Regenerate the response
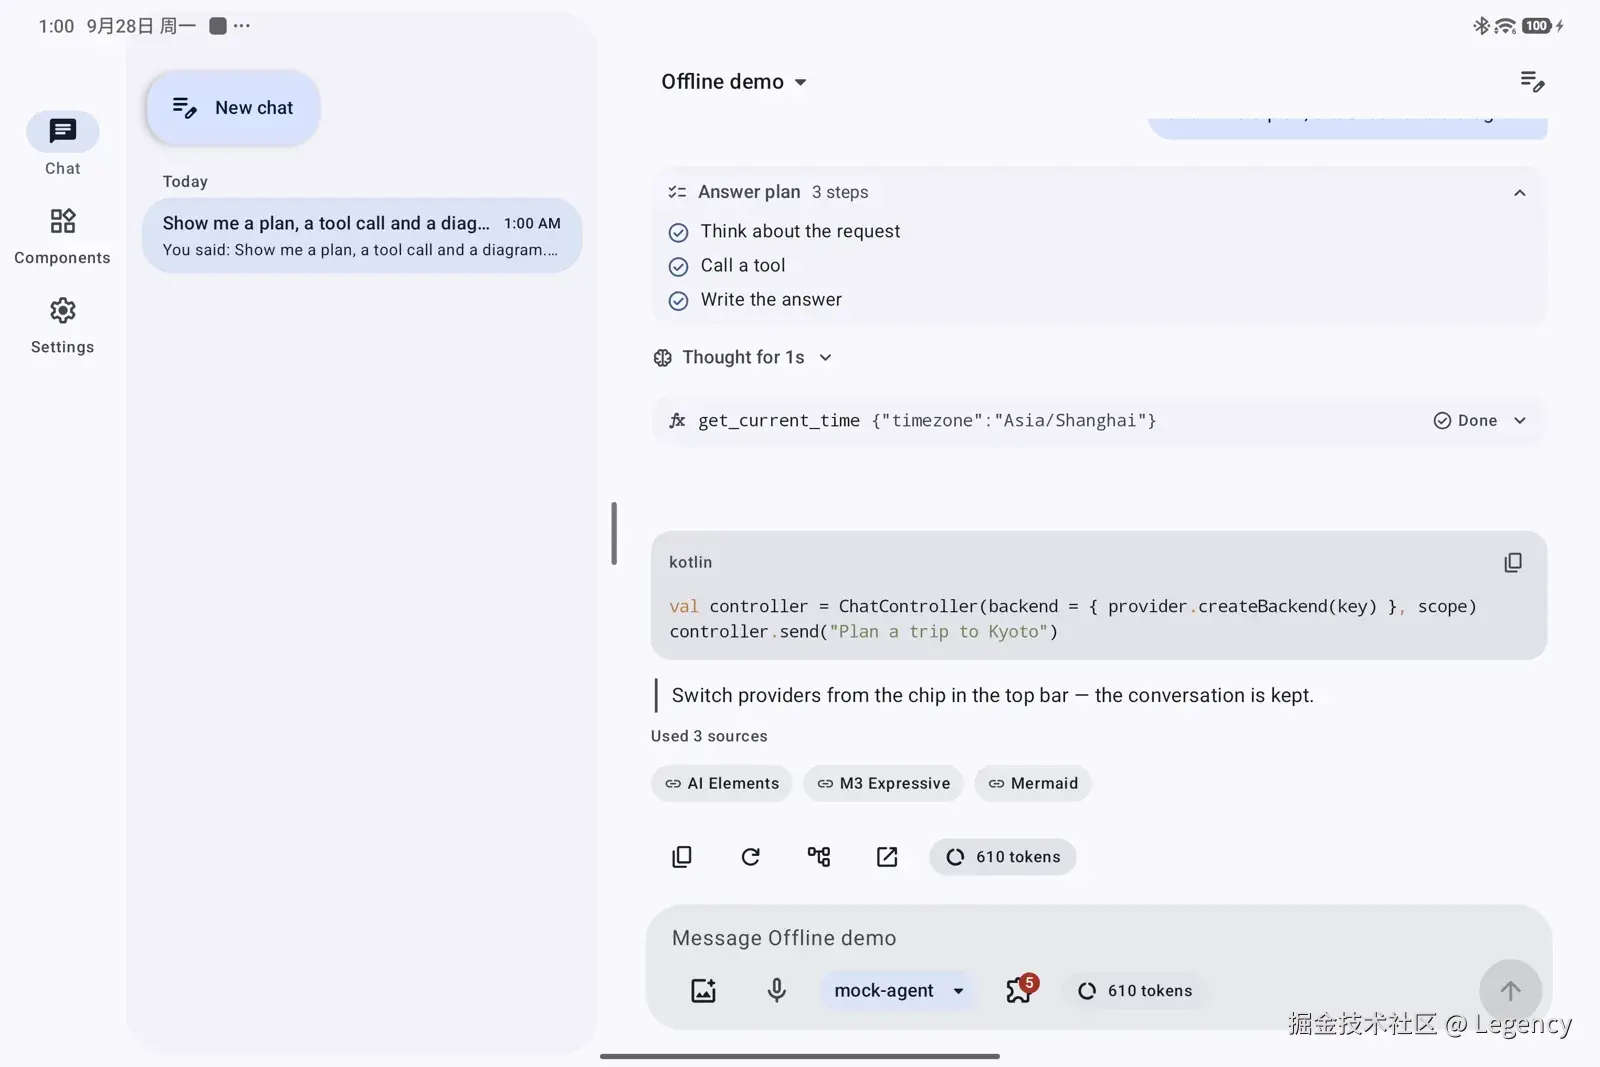 [x=750, y=857]
